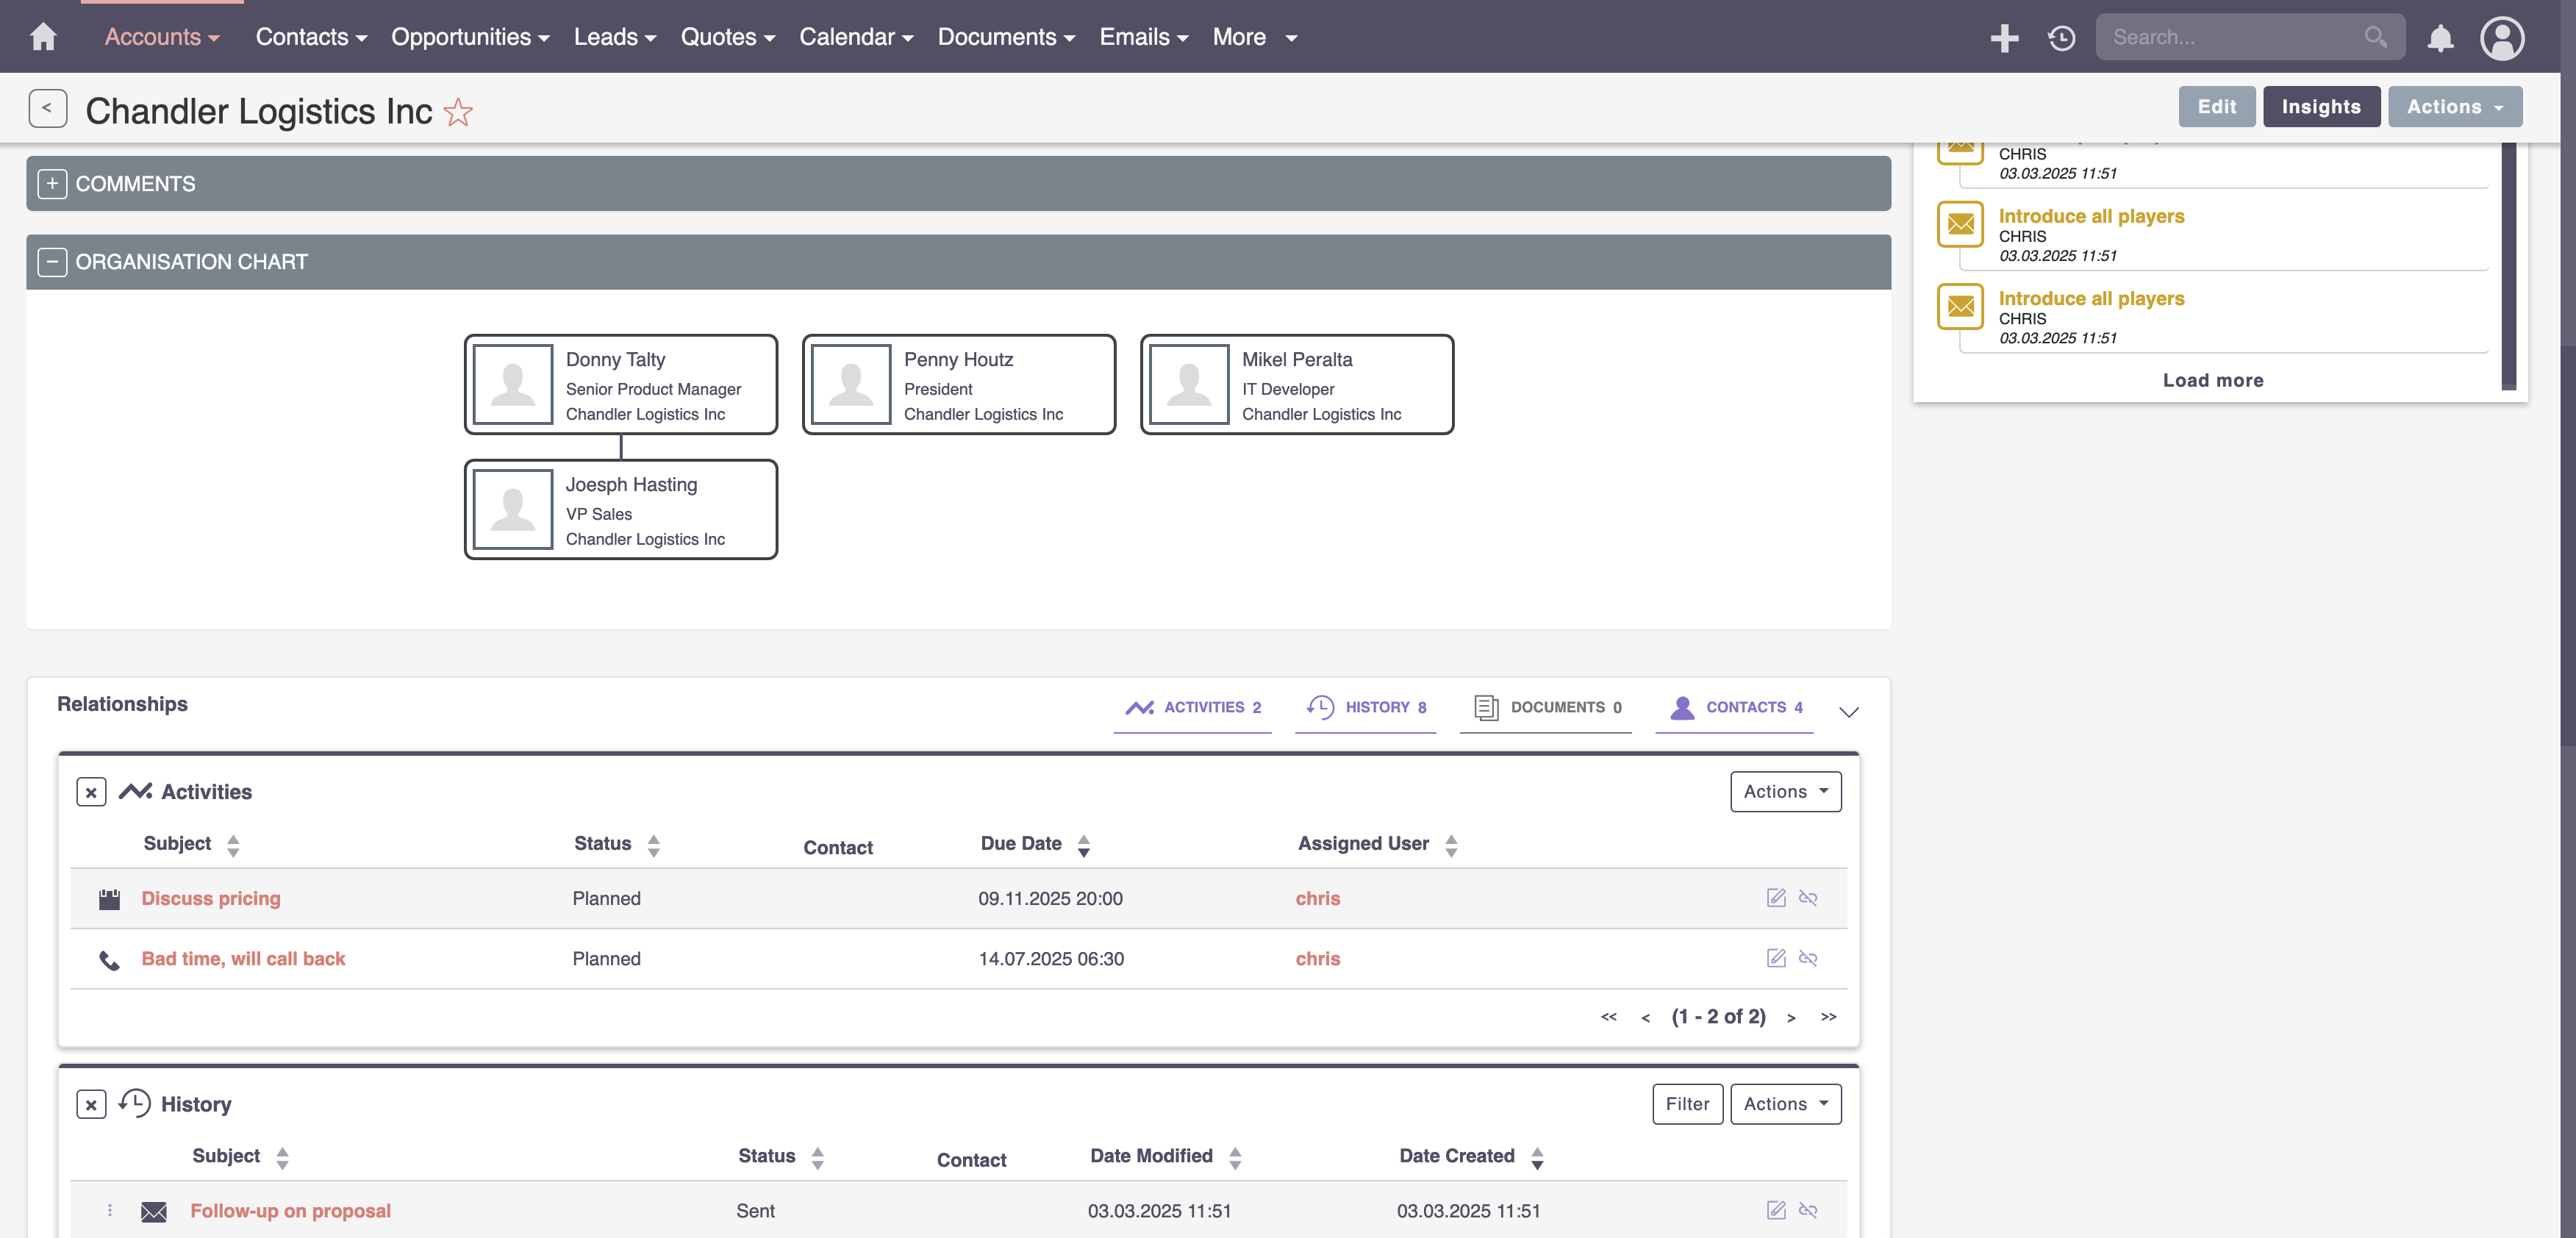Open the Follow-up on proposal email link
The image size is (2576, 1238).
[290, 1210]
